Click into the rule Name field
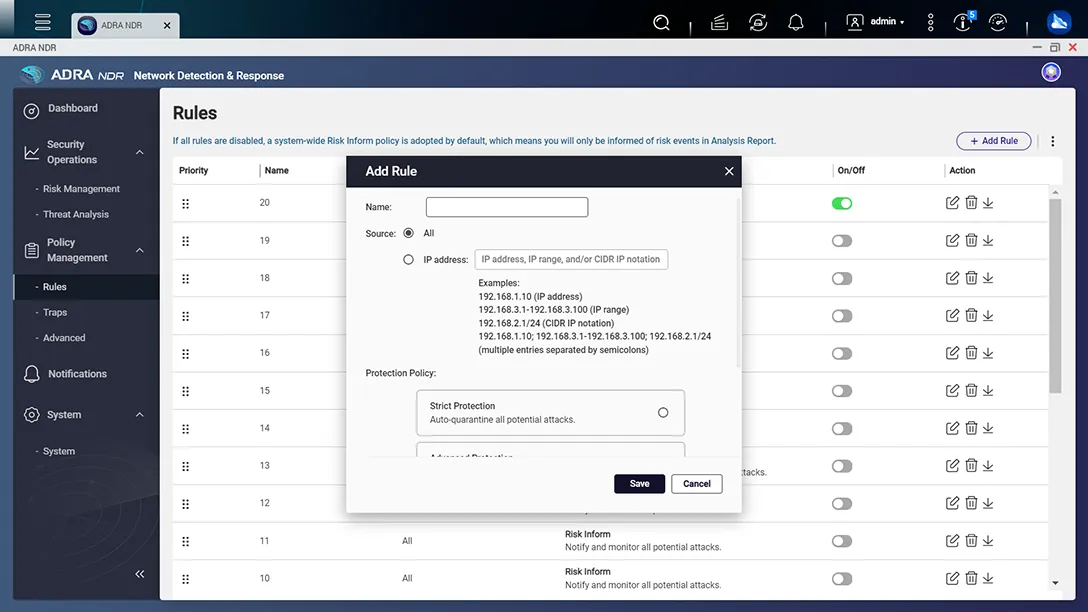Screen dimensions: 1088x612 pos(507,207)
